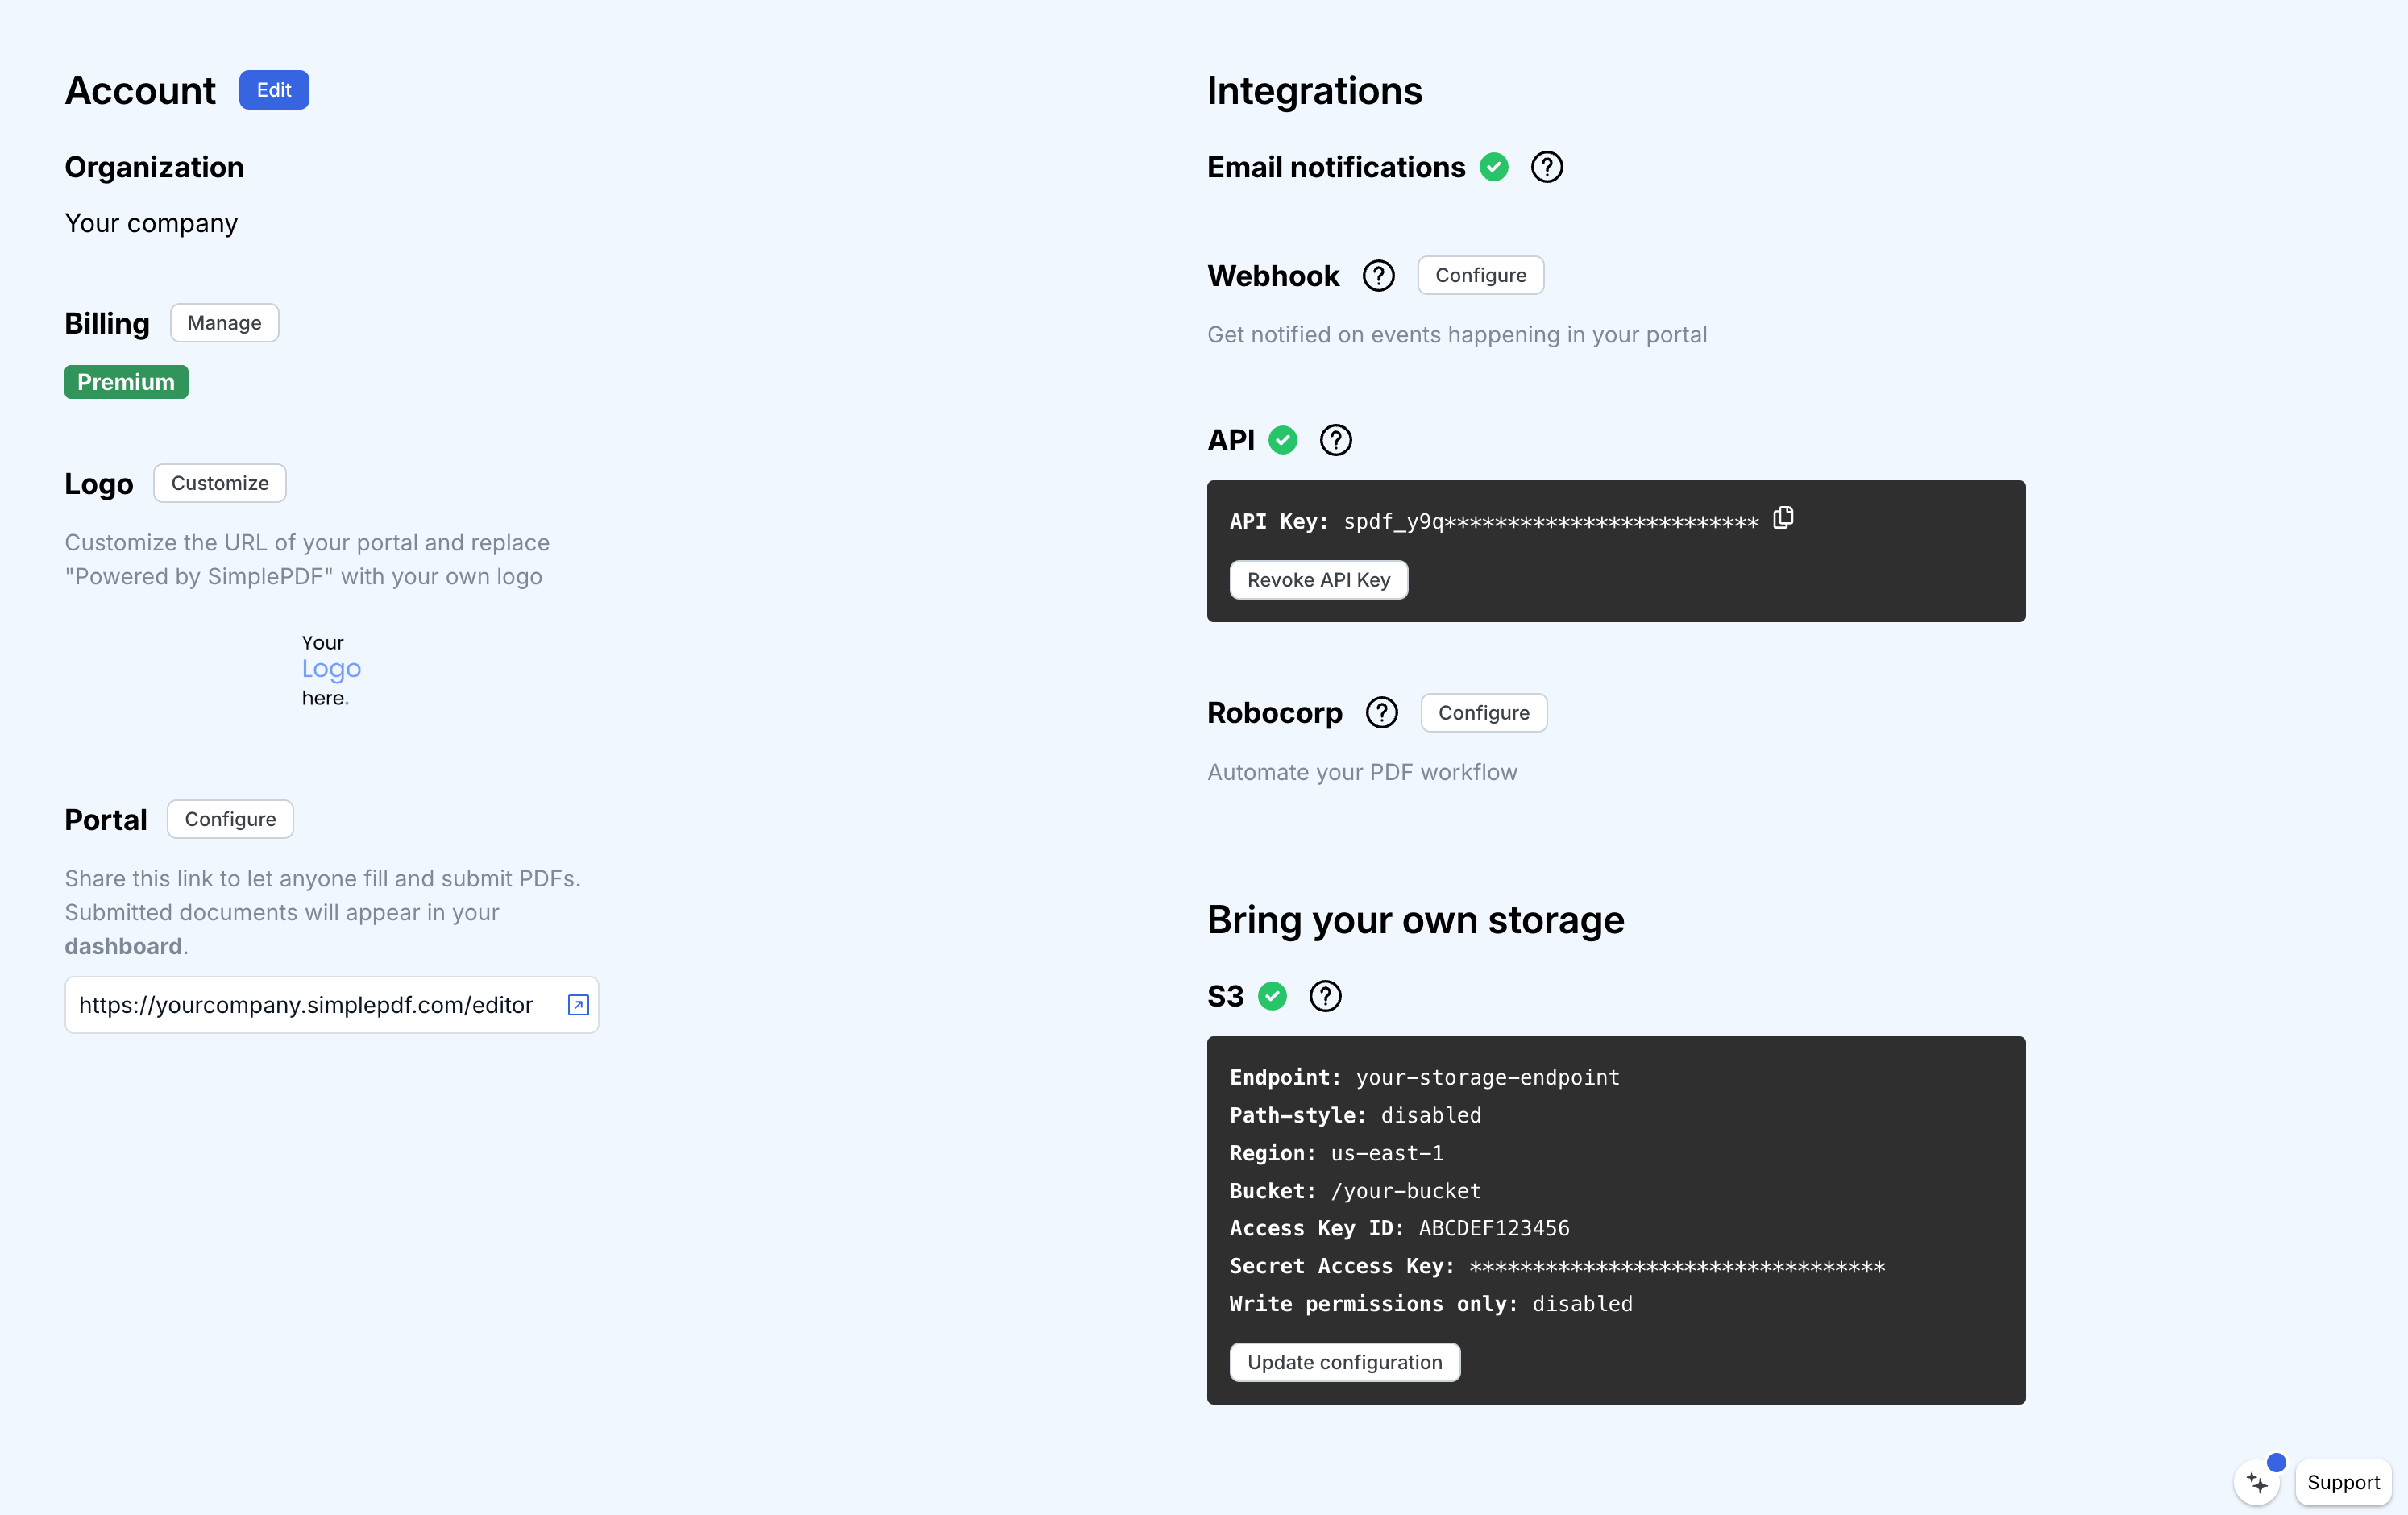The image size is (2408, 1515).
Task: Click the masked API Key value
Action: click(1551, 522)
